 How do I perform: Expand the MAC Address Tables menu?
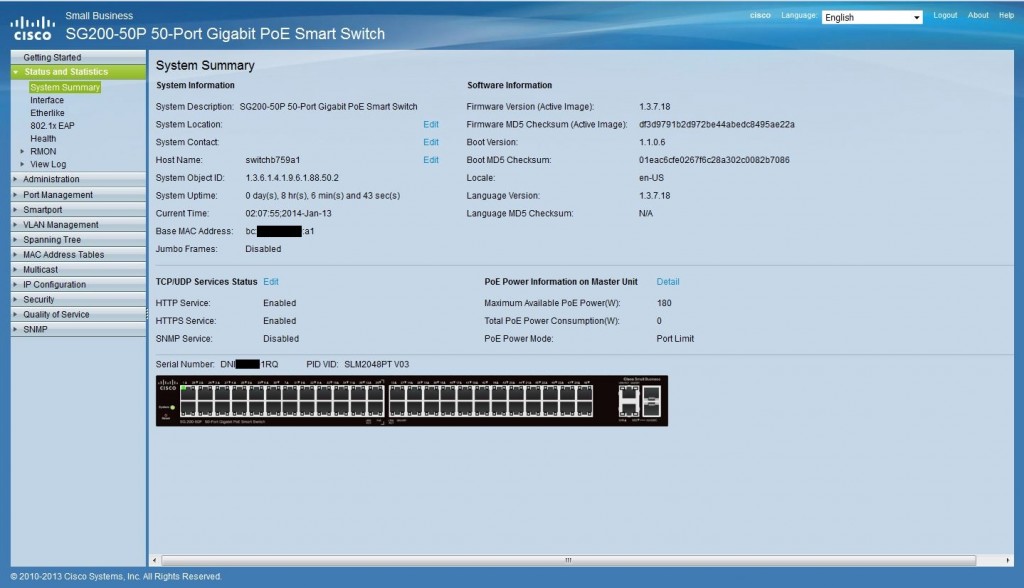click(x=78, y=255)
